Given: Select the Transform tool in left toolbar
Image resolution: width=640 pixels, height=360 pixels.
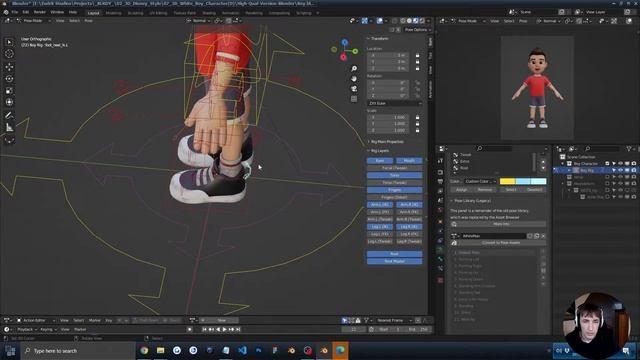Looking at the screenshot, I should point(9,102).
